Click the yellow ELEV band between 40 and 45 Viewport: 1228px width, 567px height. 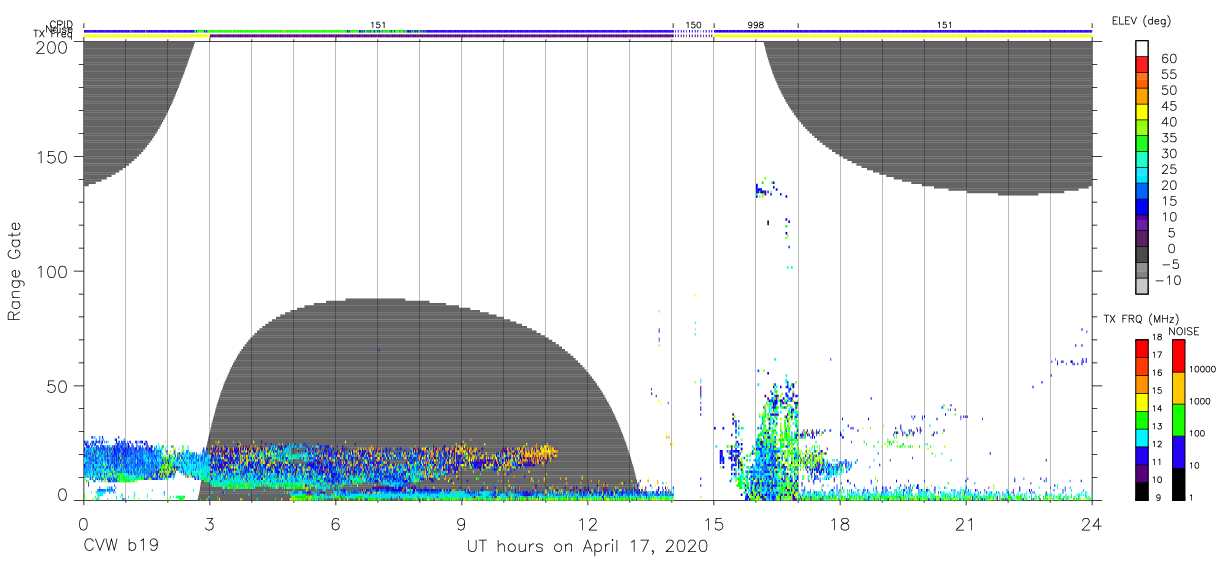pyautogui.click(x=1141, y=112)
